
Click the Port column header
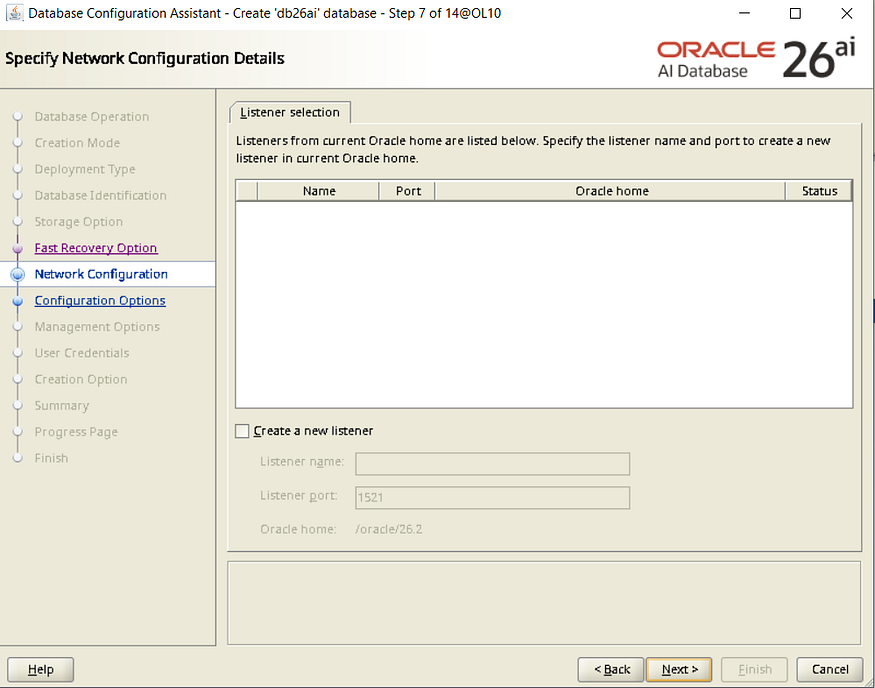pos(408,191)
